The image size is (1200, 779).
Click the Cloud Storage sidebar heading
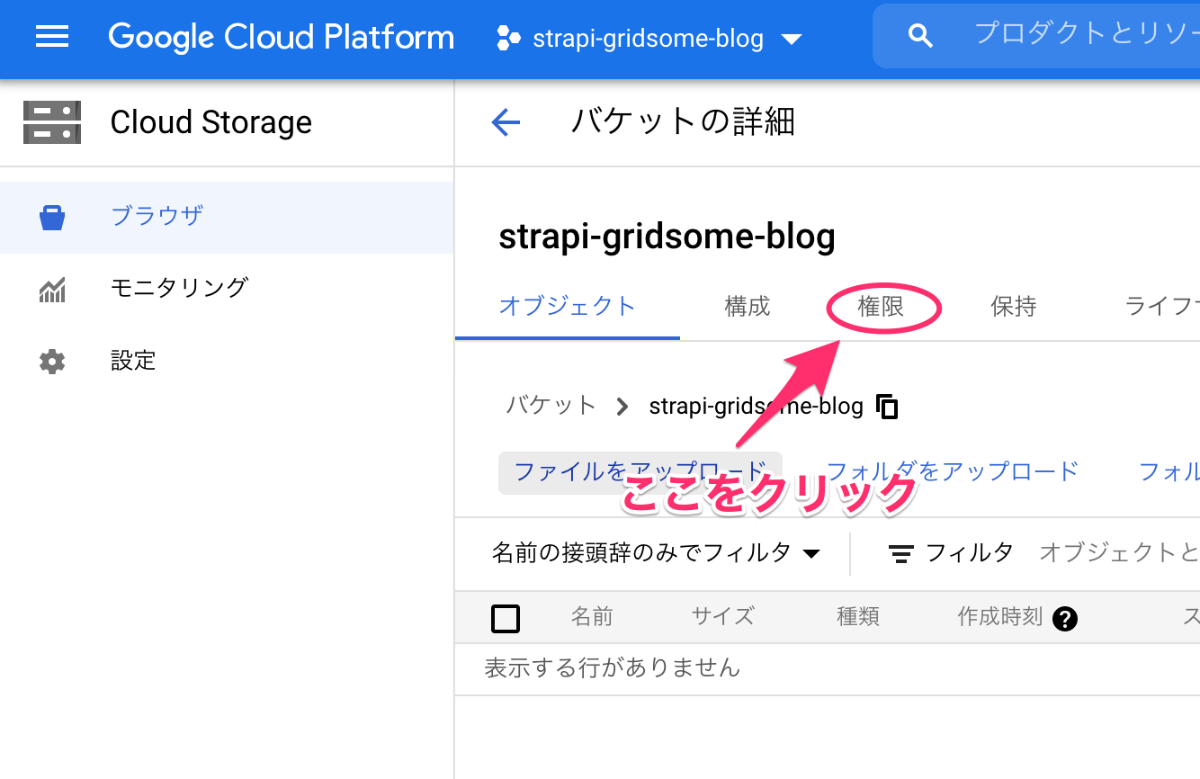click(211, 123)
